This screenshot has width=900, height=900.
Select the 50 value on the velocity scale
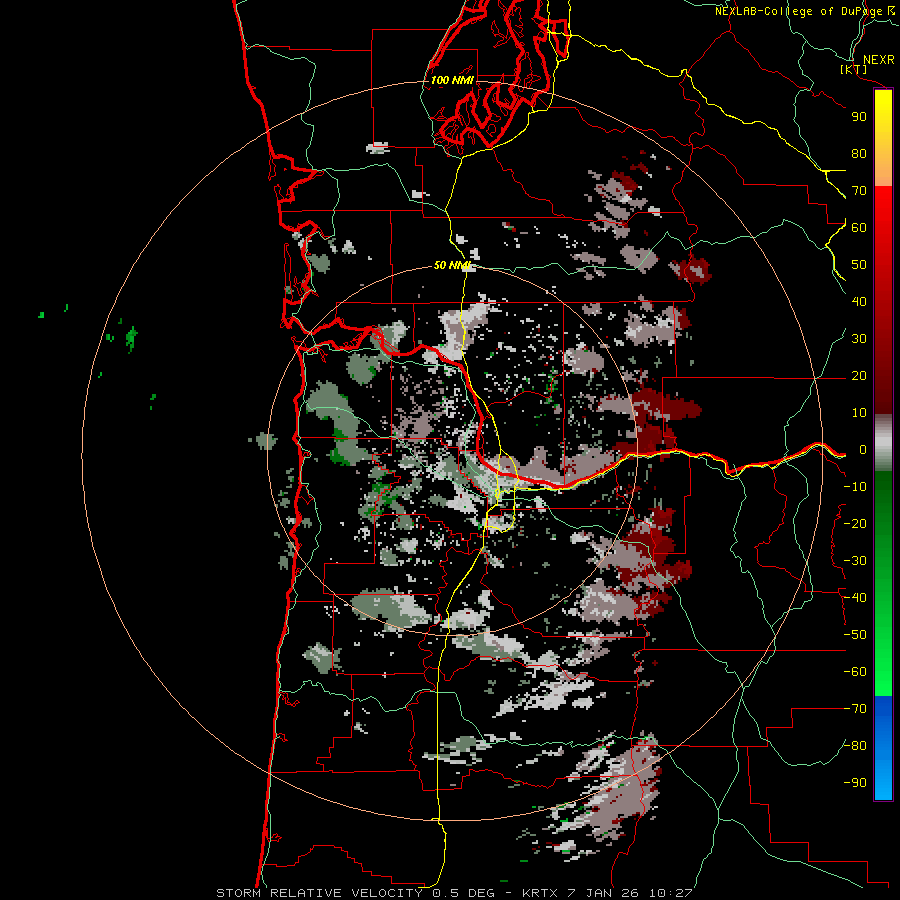[x=859, y=265]
